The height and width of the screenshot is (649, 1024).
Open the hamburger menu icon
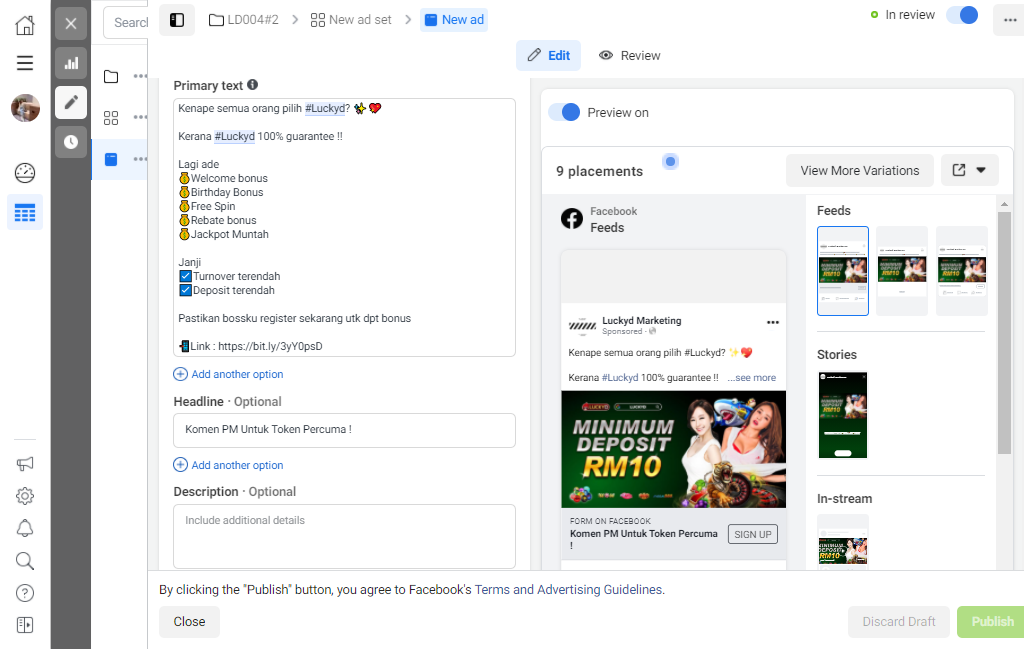(x=25, y=63)
